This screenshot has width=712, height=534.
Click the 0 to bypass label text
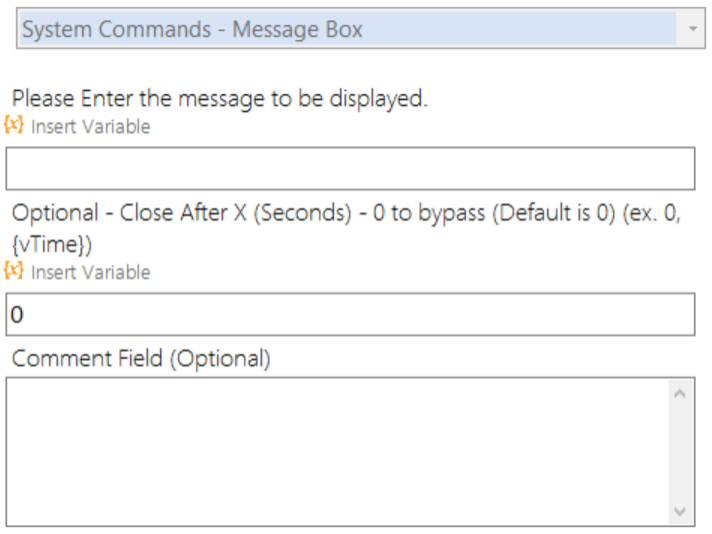[x=429, y=213]
